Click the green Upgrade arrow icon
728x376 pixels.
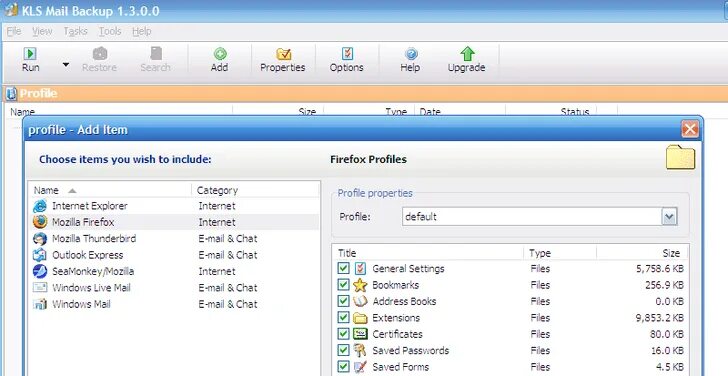pyautogui.click(x=467, y=54)
